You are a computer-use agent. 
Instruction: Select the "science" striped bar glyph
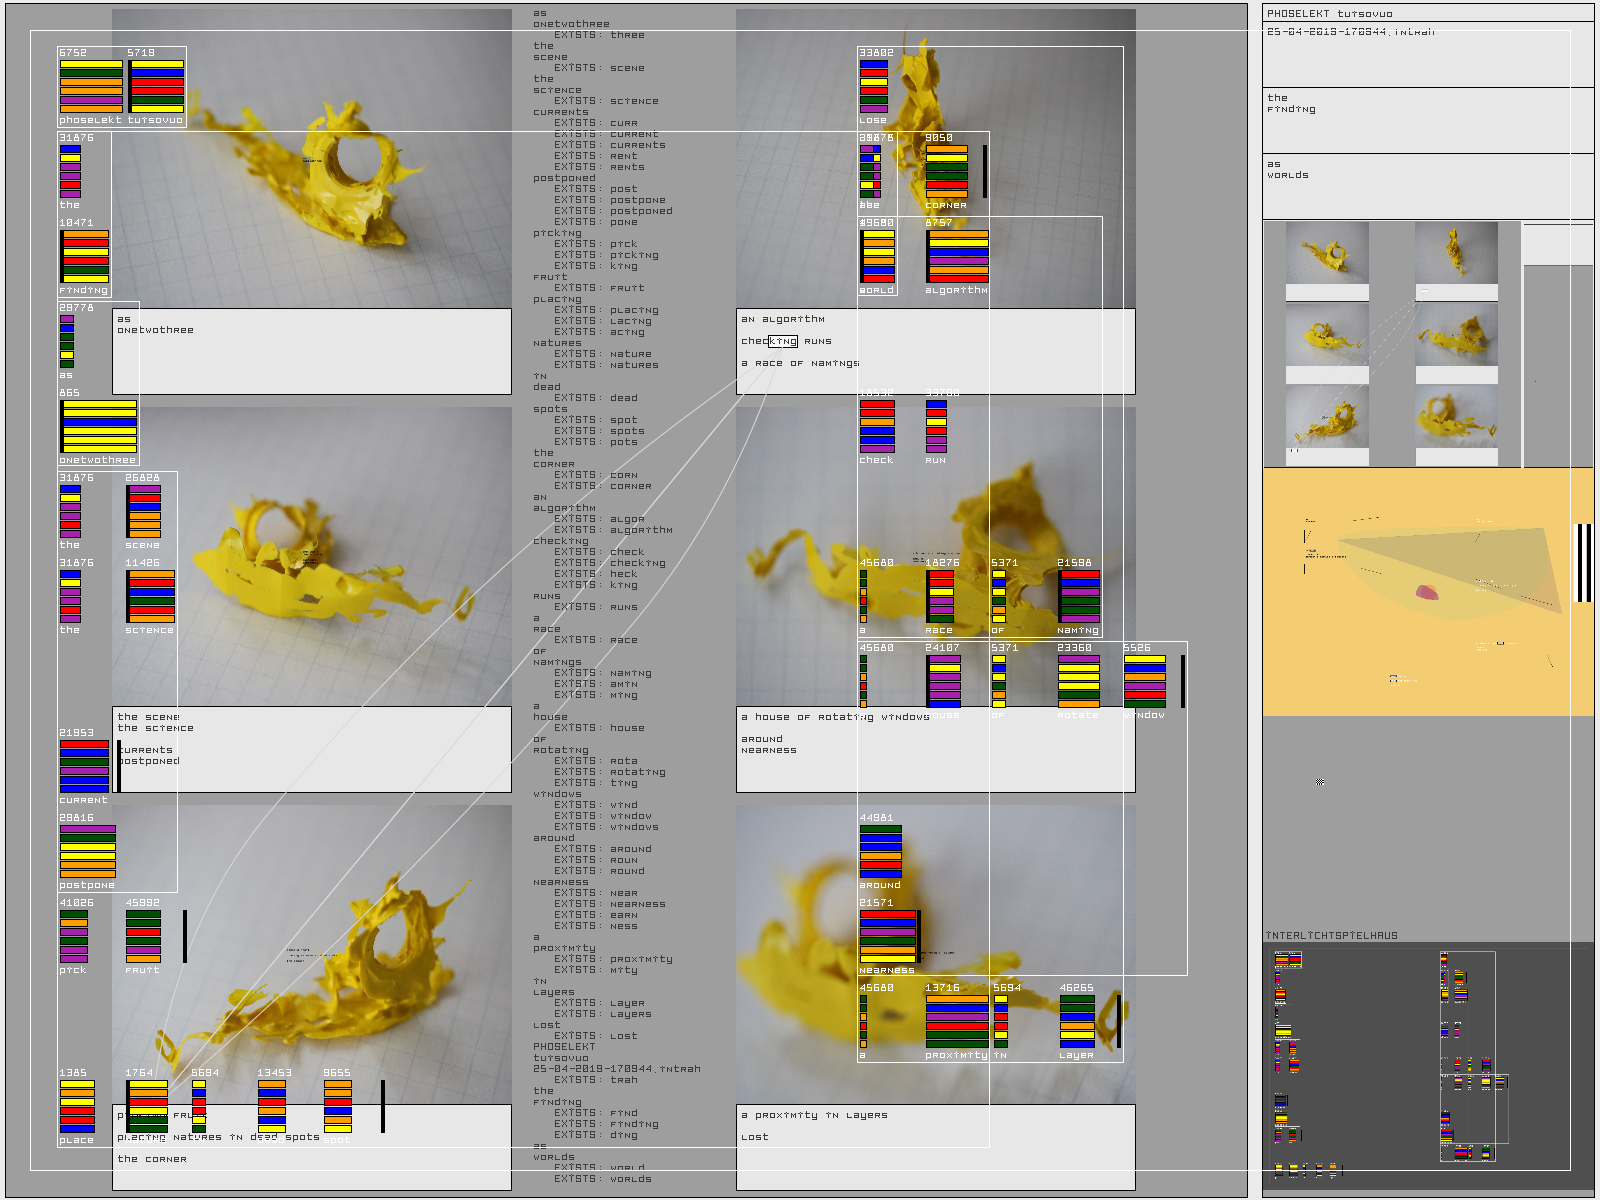click(x=150, y=596)
